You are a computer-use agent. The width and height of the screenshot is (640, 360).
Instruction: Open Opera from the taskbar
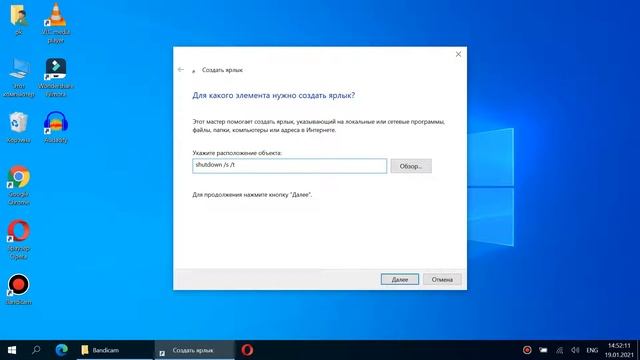[x=247, y=350]
